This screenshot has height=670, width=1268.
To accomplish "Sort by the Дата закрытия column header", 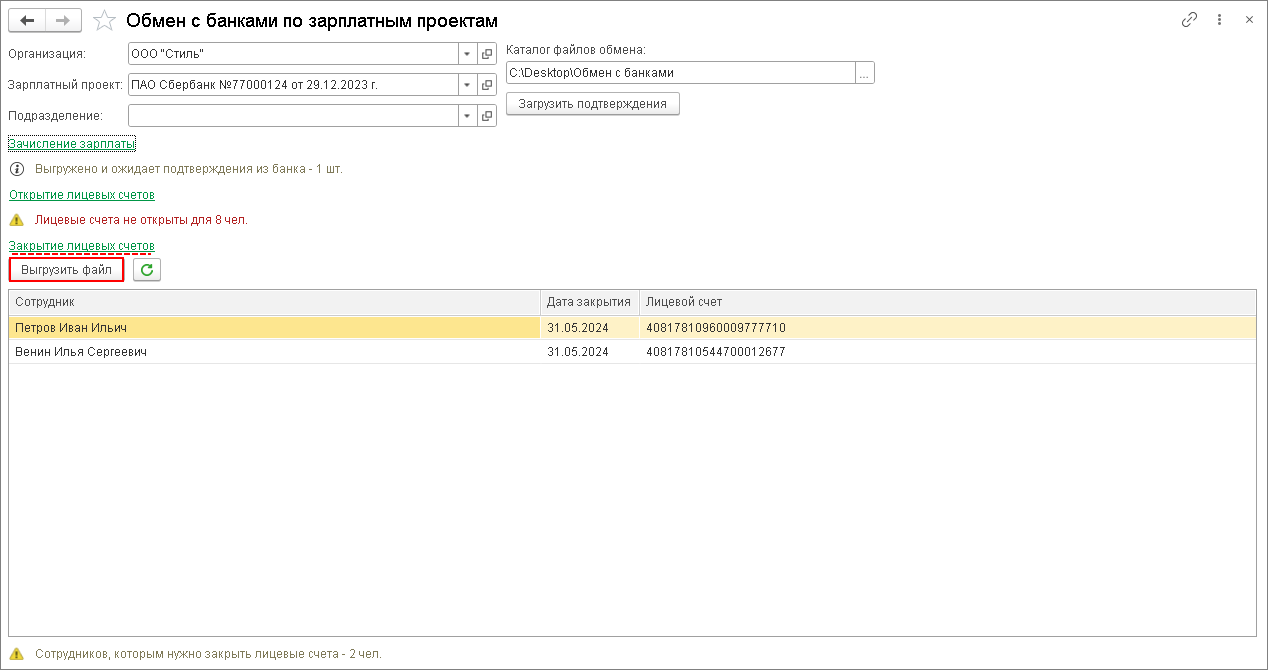I will (x=589, y=302).
